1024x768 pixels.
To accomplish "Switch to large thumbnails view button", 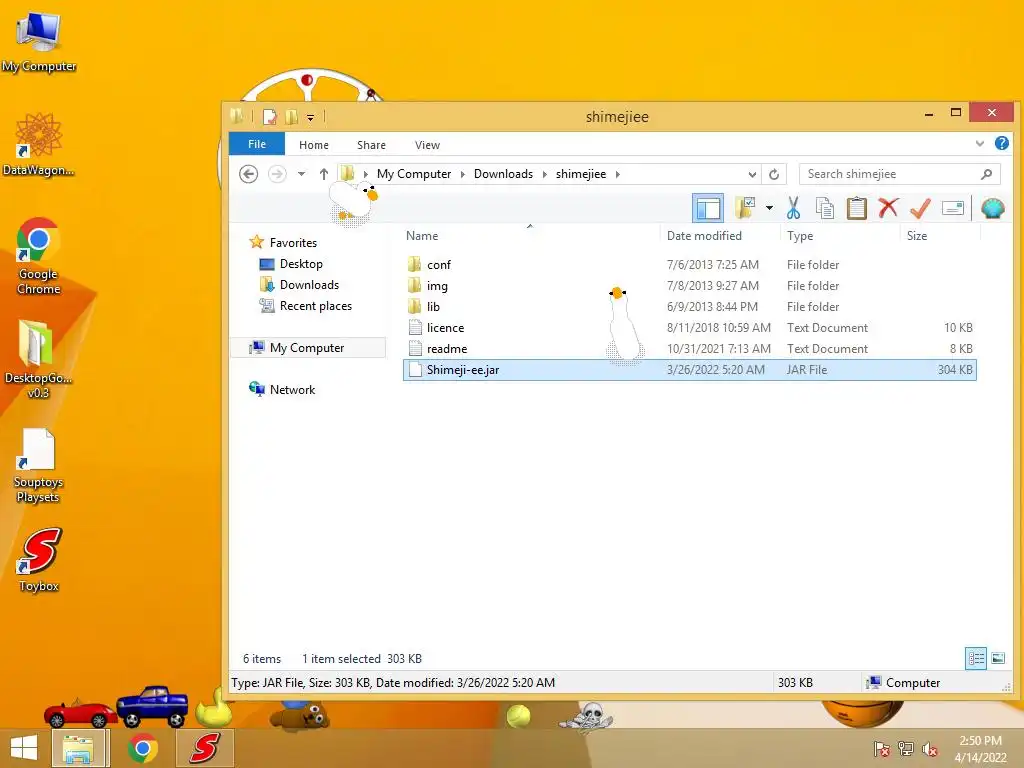I will pos(998,658).
